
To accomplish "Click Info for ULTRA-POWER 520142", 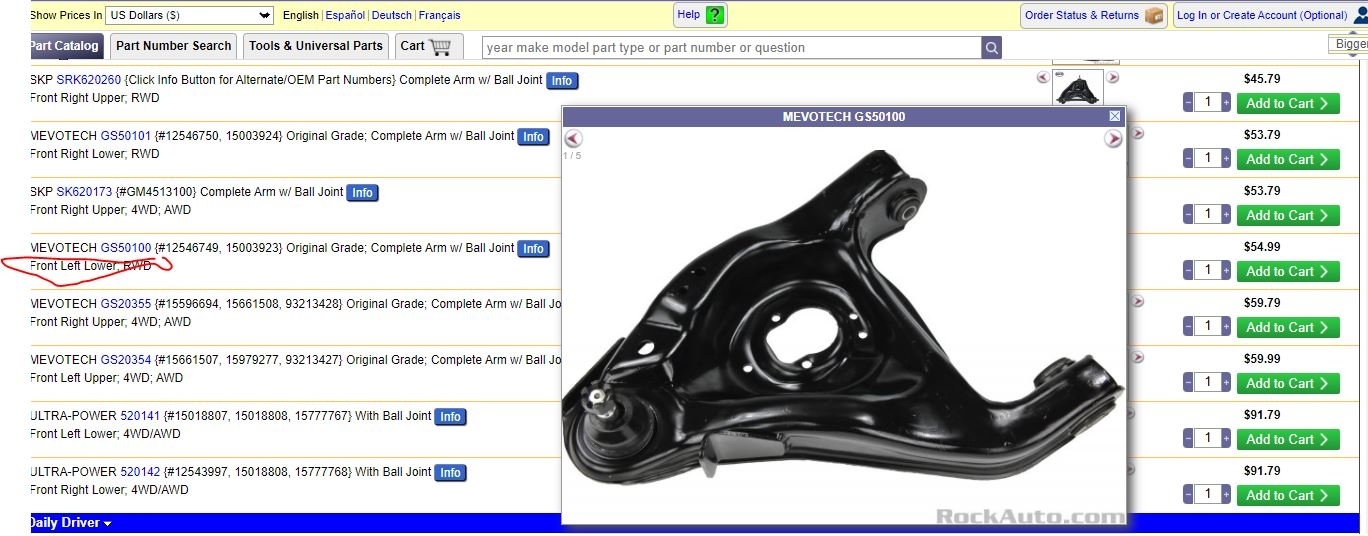I will 450,473.
